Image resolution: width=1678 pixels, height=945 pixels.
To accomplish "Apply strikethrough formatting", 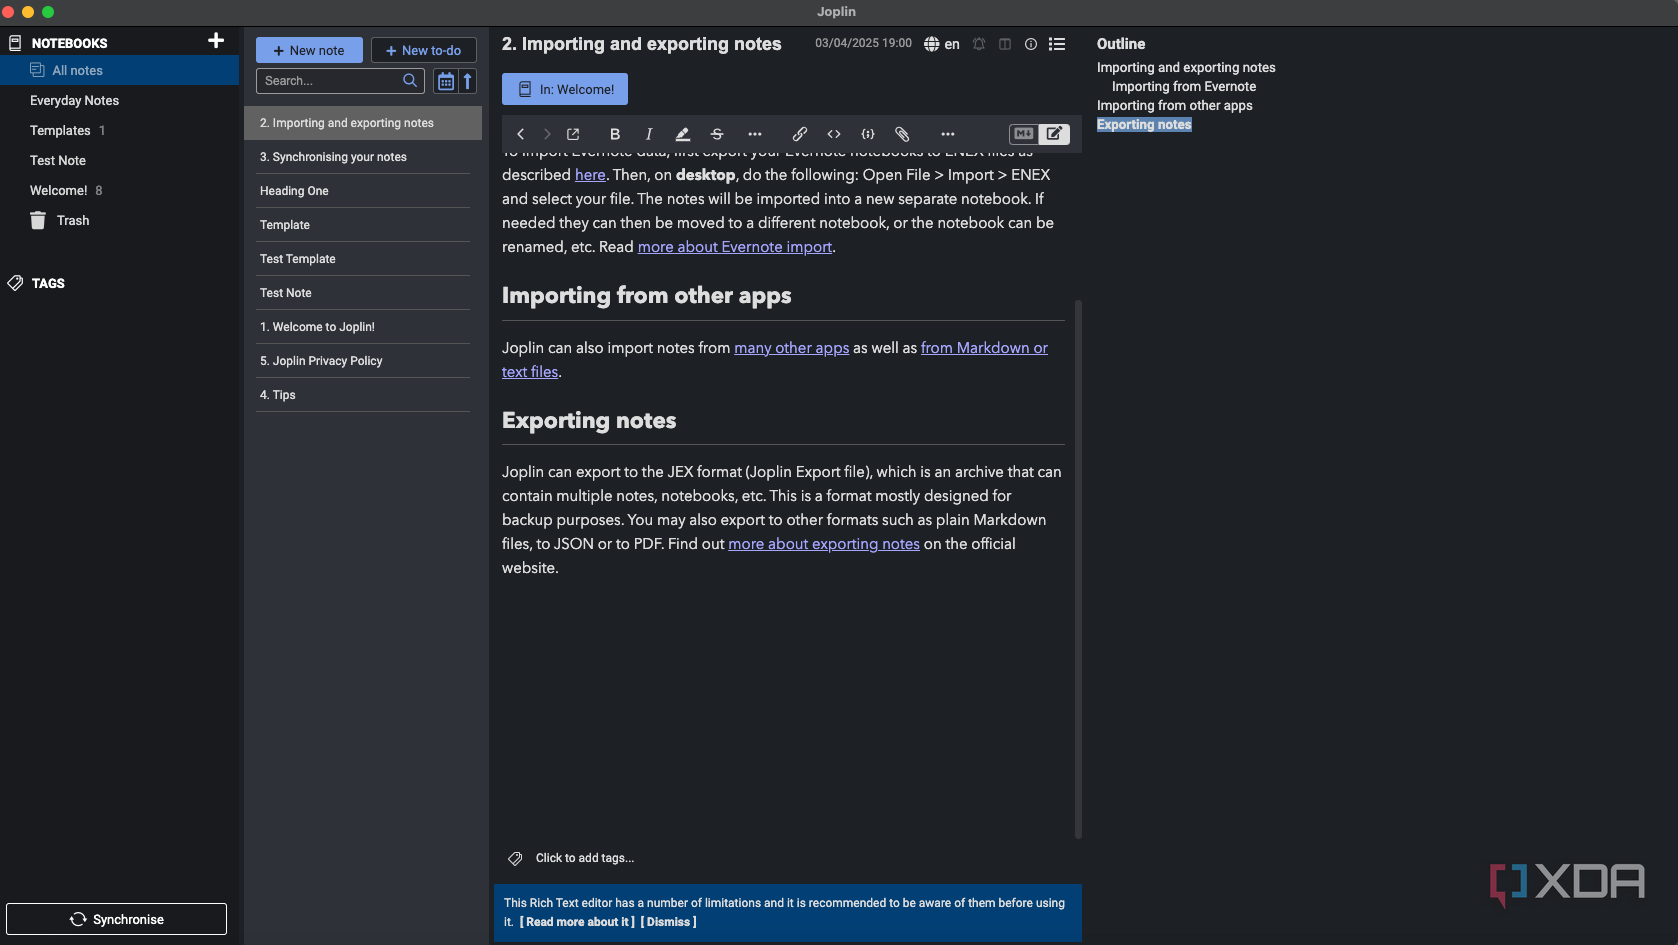I will [717, 134].
